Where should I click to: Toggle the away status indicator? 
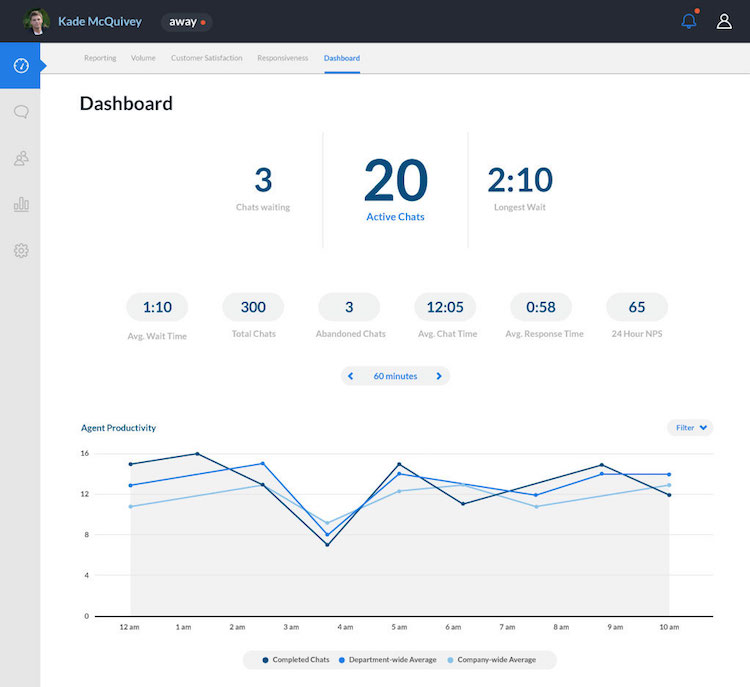click(x=187, y=21)
